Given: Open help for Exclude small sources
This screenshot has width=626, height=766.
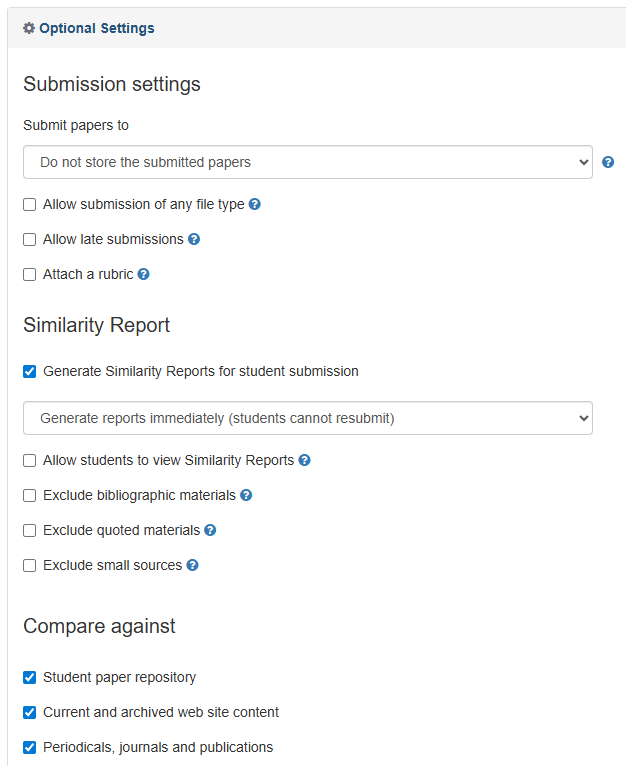Looking at the screenshot, I should [x=192, y=565].
